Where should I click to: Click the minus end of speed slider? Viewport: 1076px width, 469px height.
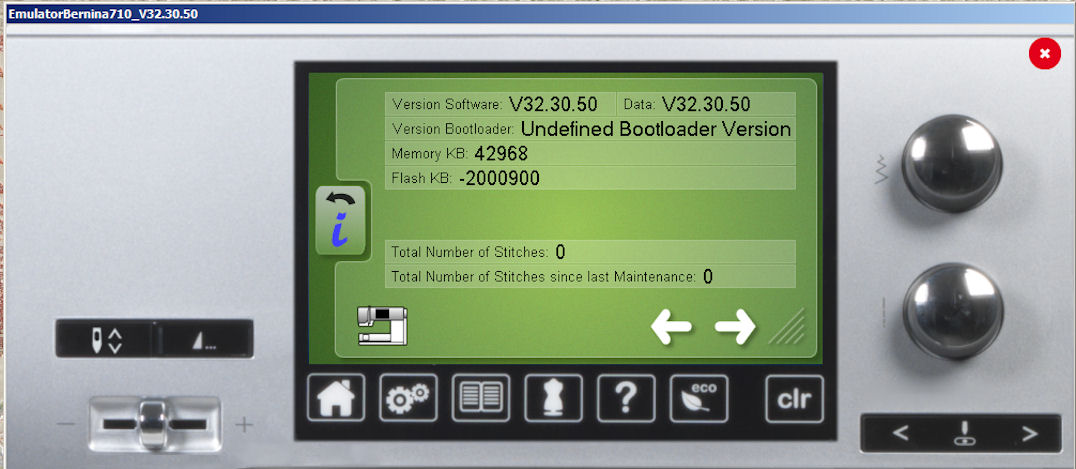(x=66, y=424)
